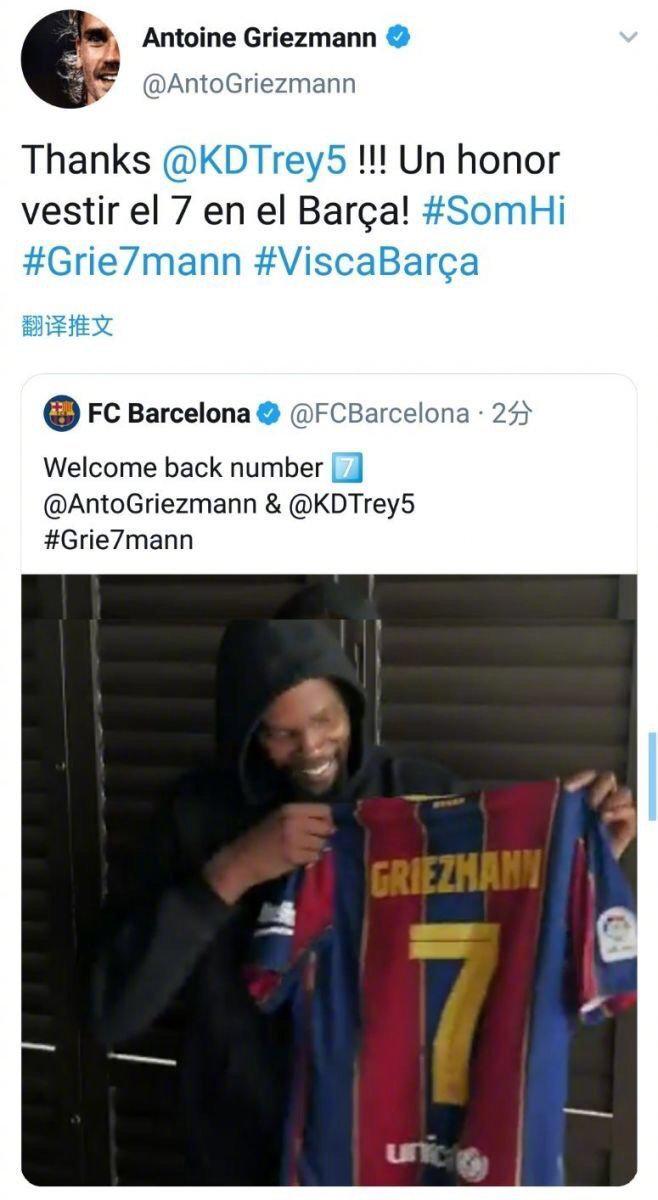
Task: Open @AntoGriezmann mention in quoted tweet
Action: point(148,505)
